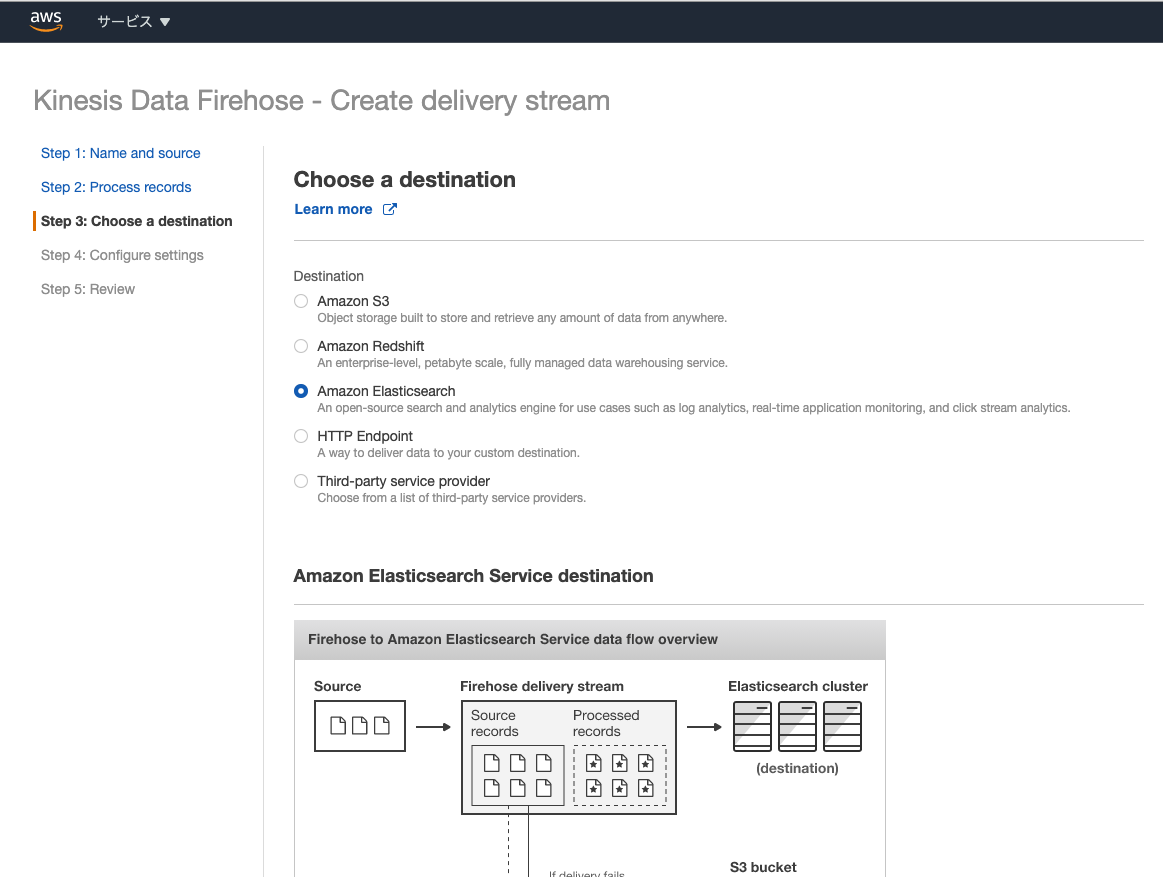Click the Elasticsearch cluster server icons
The width and height of the screenshot is (1163, 877).
[797, 726]
